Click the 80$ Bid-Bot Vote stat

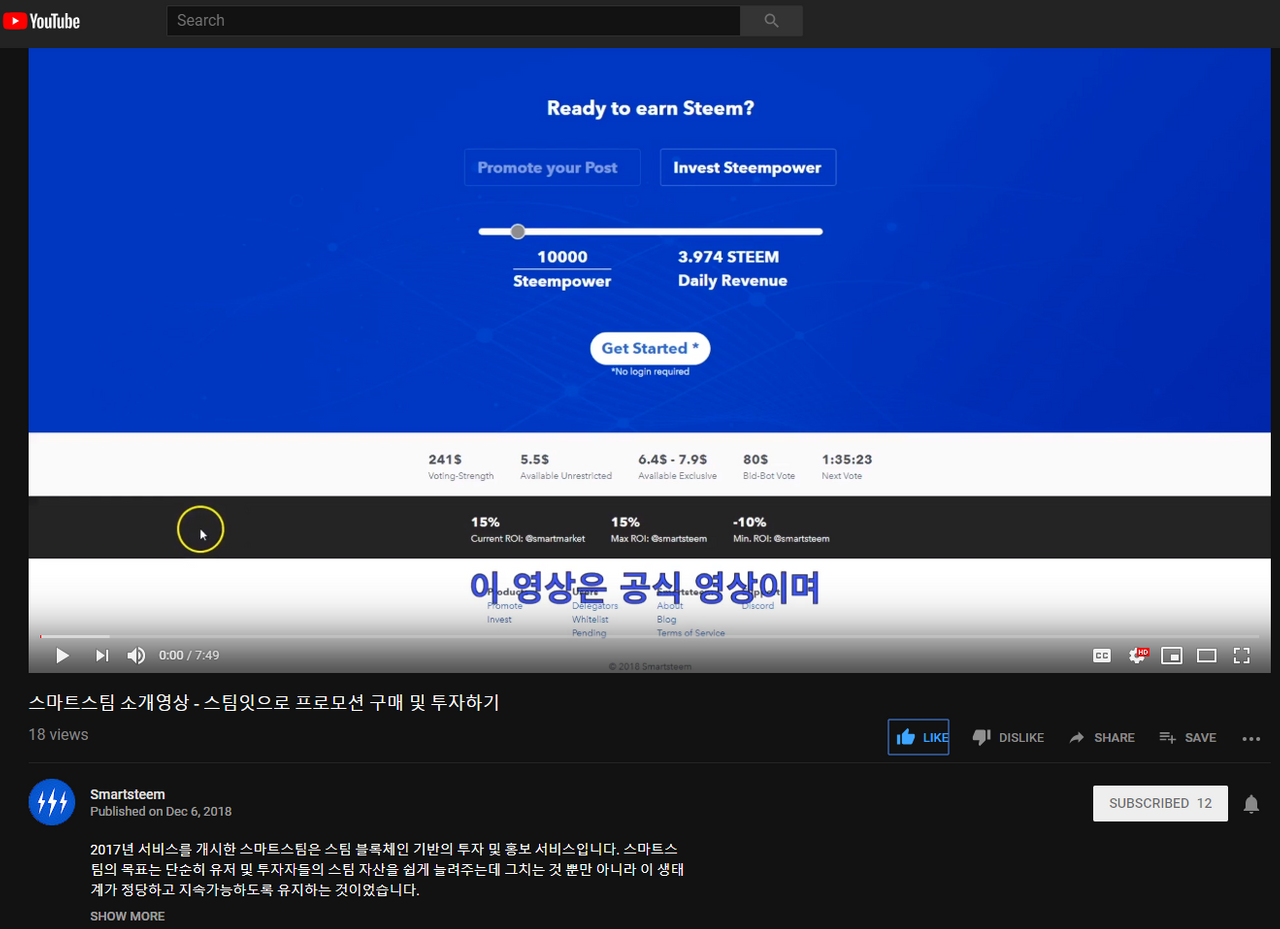[769, 466]
